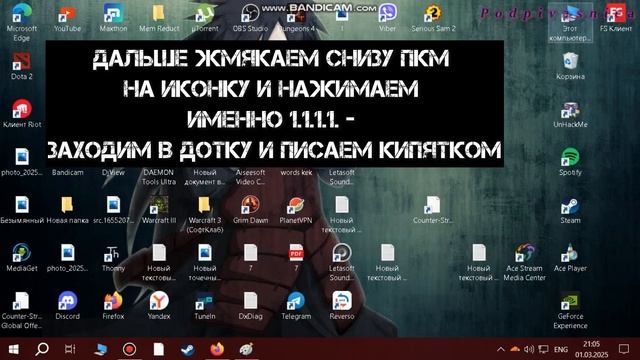640x360 pixels.
Task: Click the DAEMON Tools Ultra label
Action: [x=159, y=177]
